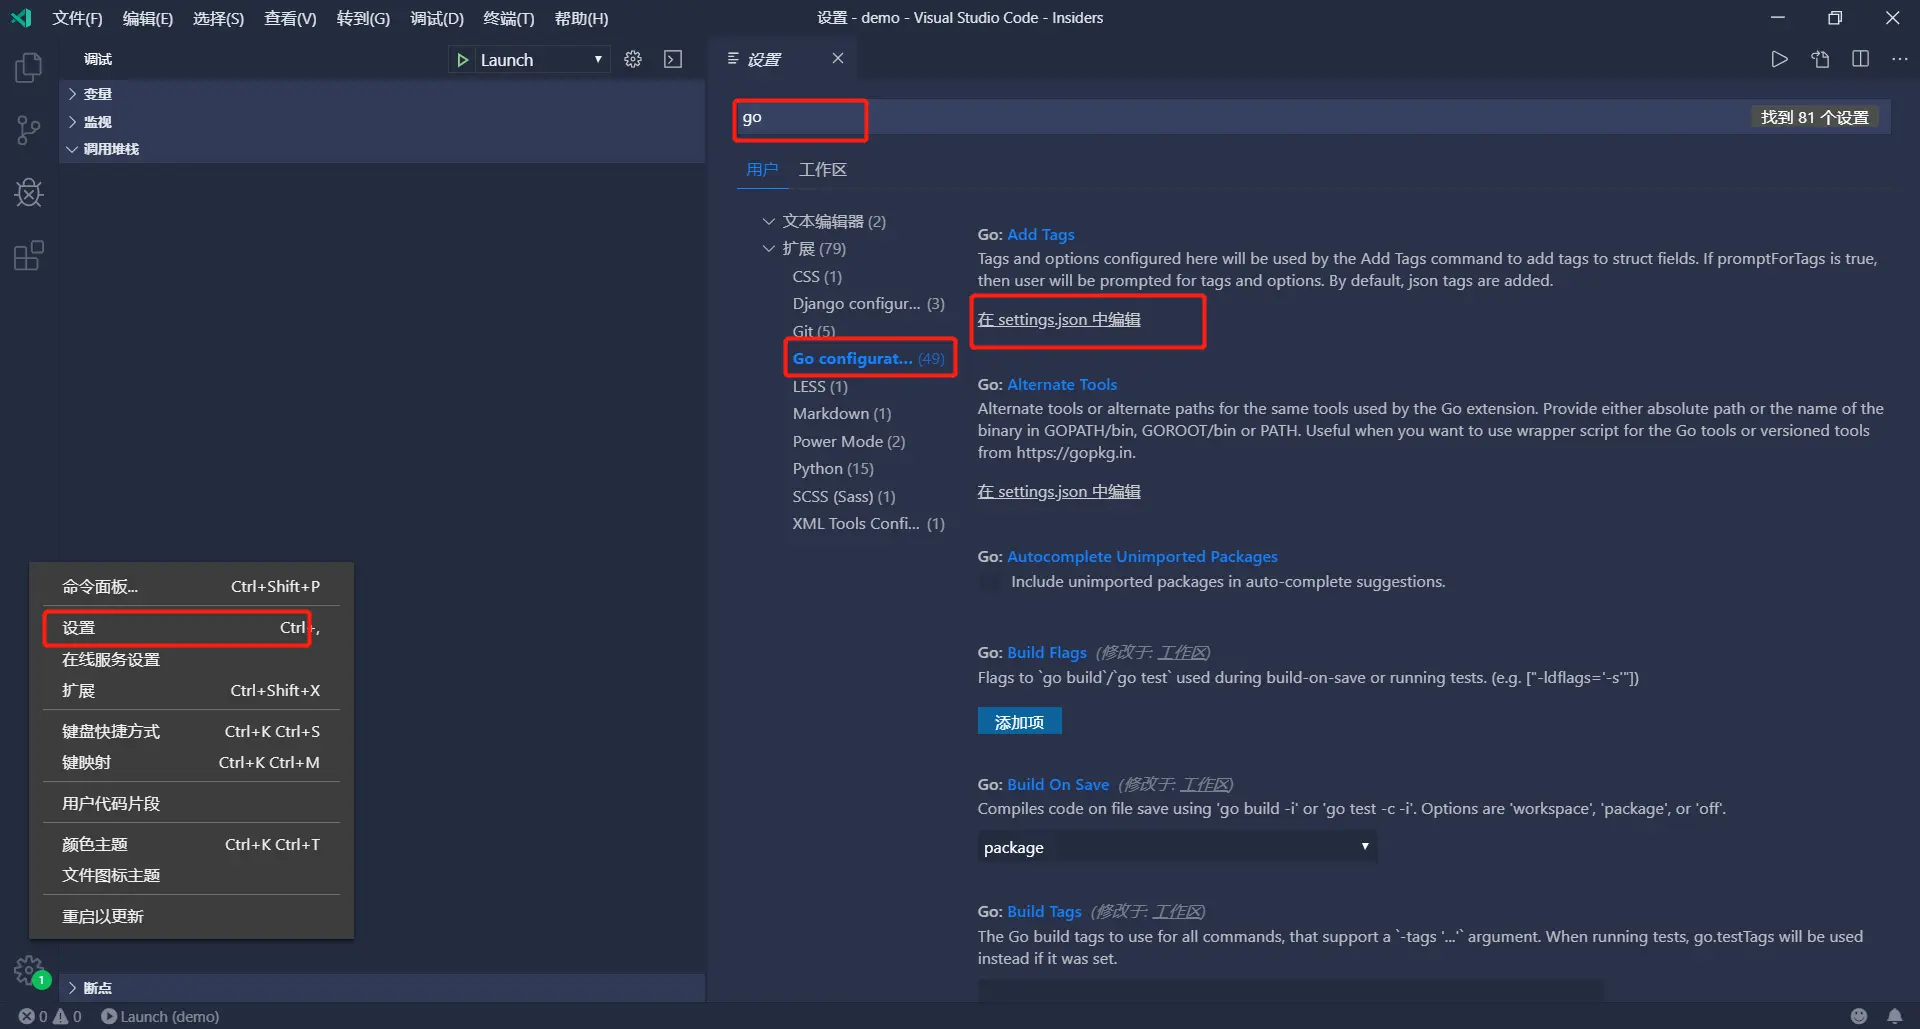1920x1029 pixels.
Task: Open the Debug Console icon
Action: 673,60
